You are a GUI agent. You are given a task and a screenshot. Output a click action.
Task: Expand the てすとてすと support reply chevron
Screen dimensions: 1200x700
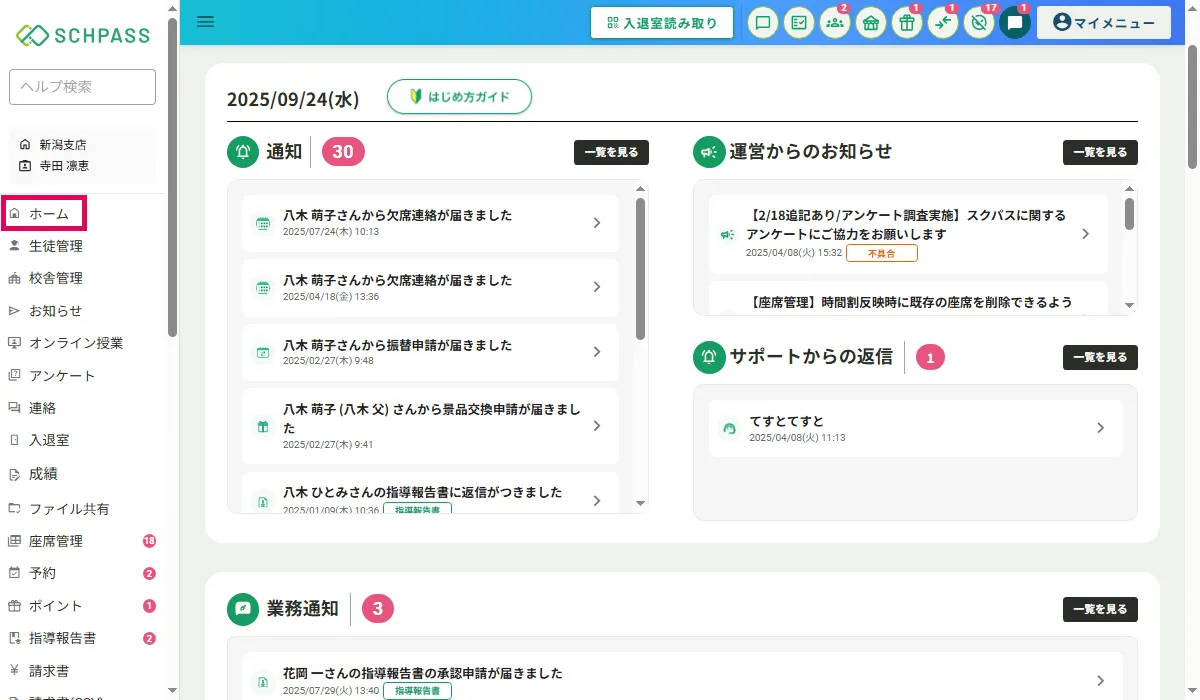[1100, 428]
